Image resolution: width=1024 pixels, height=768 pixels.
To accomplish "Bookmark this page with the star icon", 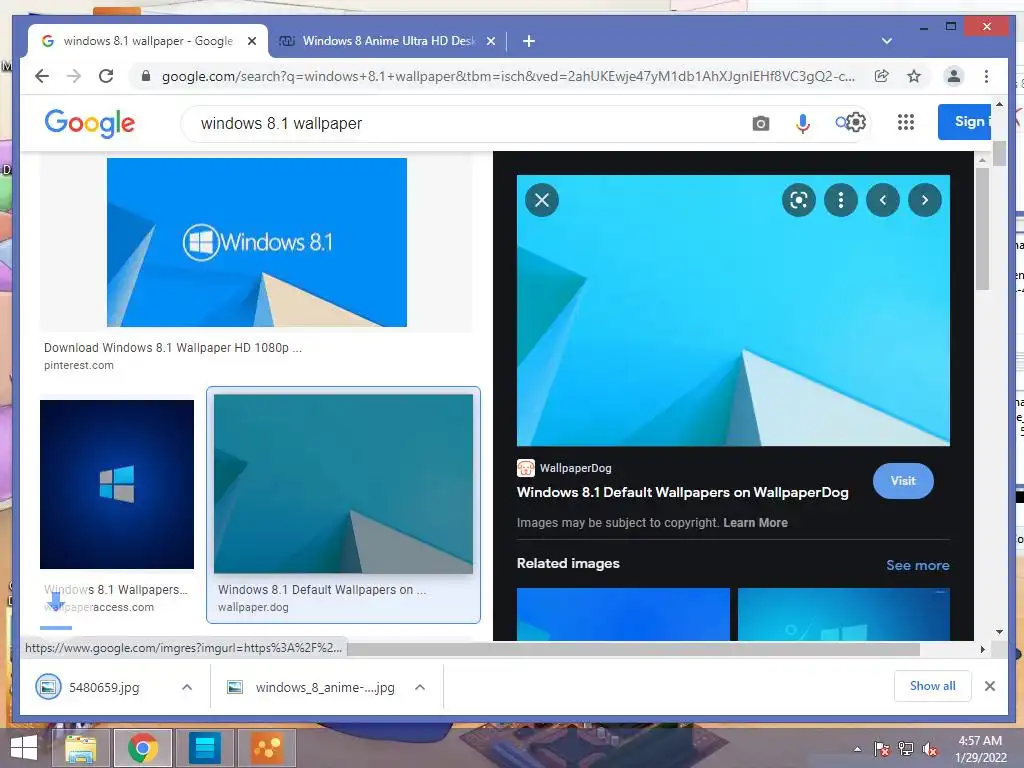I will [x=914, y=76].
